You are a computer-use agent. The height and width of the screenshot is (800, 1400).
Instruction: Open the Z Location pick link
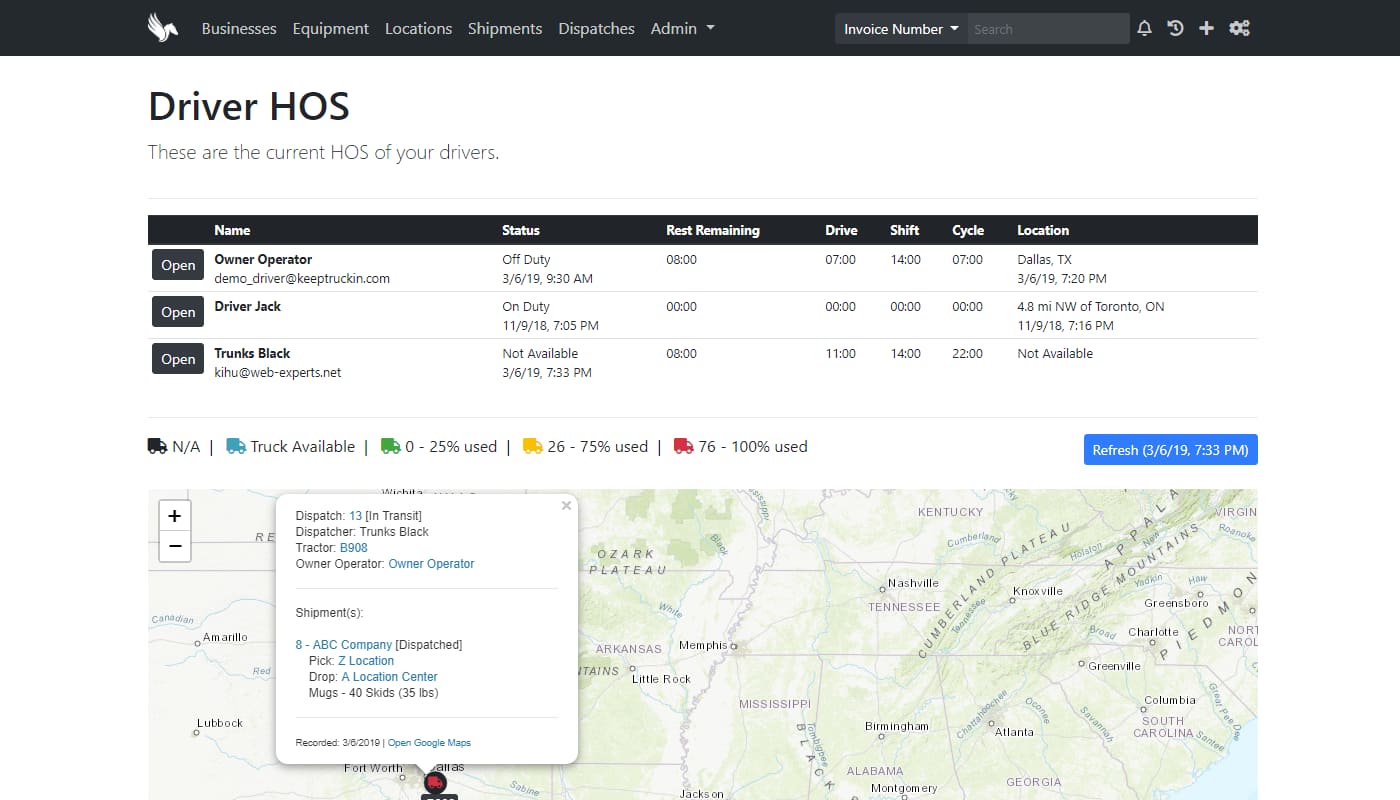[366, 661]
